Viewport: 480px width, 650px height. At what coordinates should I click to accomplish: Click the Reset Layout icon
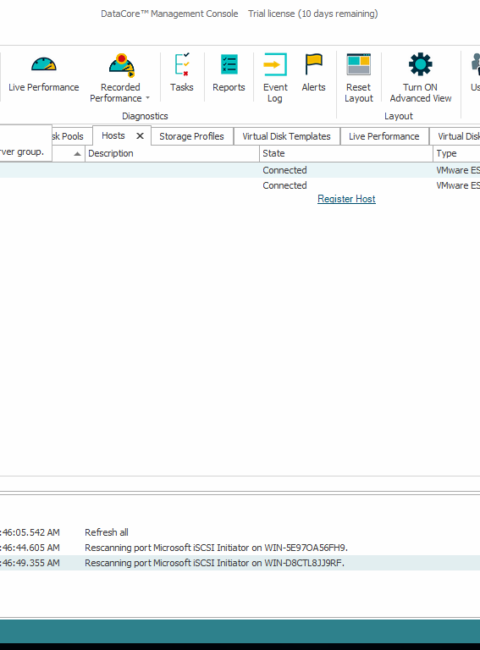(x=359, y=65)
